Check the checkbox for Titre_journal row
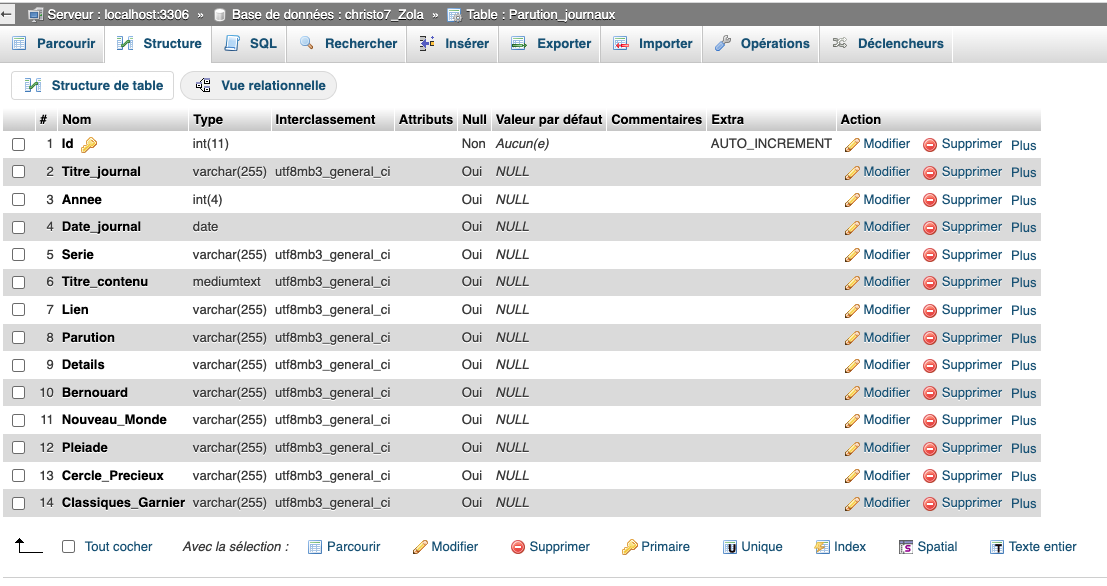Image resolution: width=1107 pixels, height=586 pixels. 17,171
